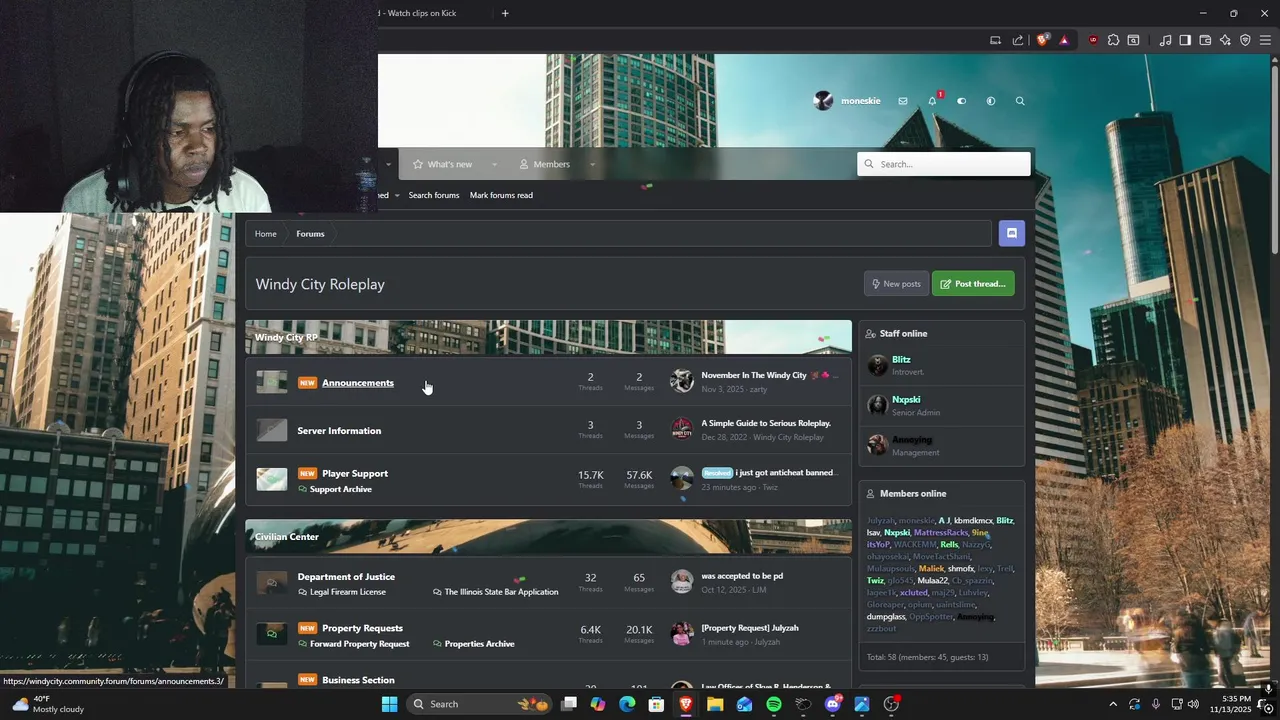Click the Windy City RP category header
The image size is (1280, 720).
[x=286, y=337]
